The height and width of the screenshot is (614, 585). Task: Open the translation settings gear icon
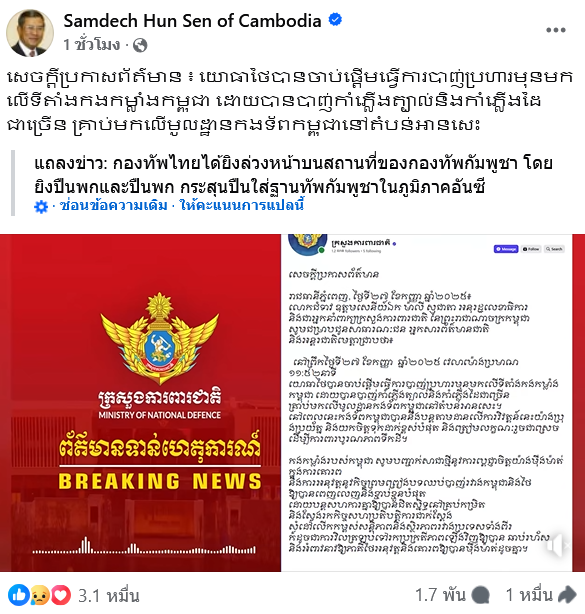41,206
